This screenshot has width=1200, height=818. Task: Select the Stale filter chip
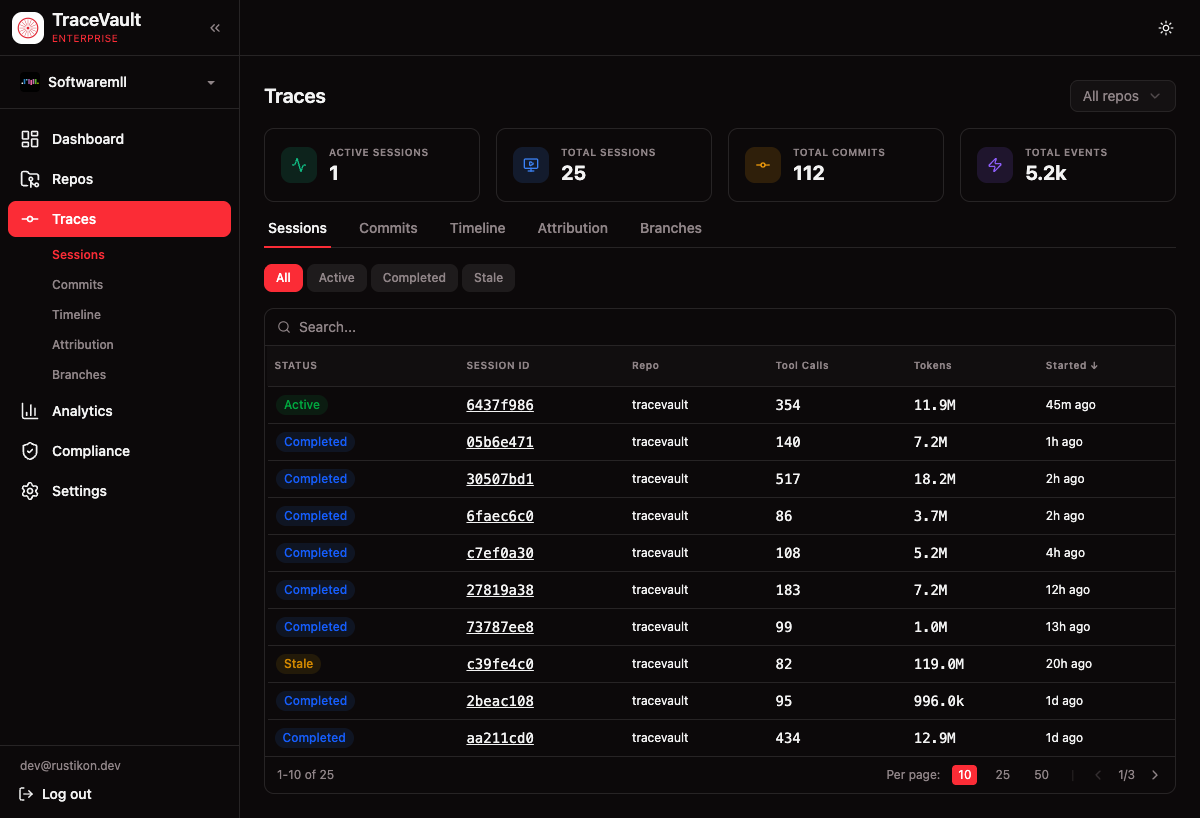pyautogui.click(x=488, y=278)
